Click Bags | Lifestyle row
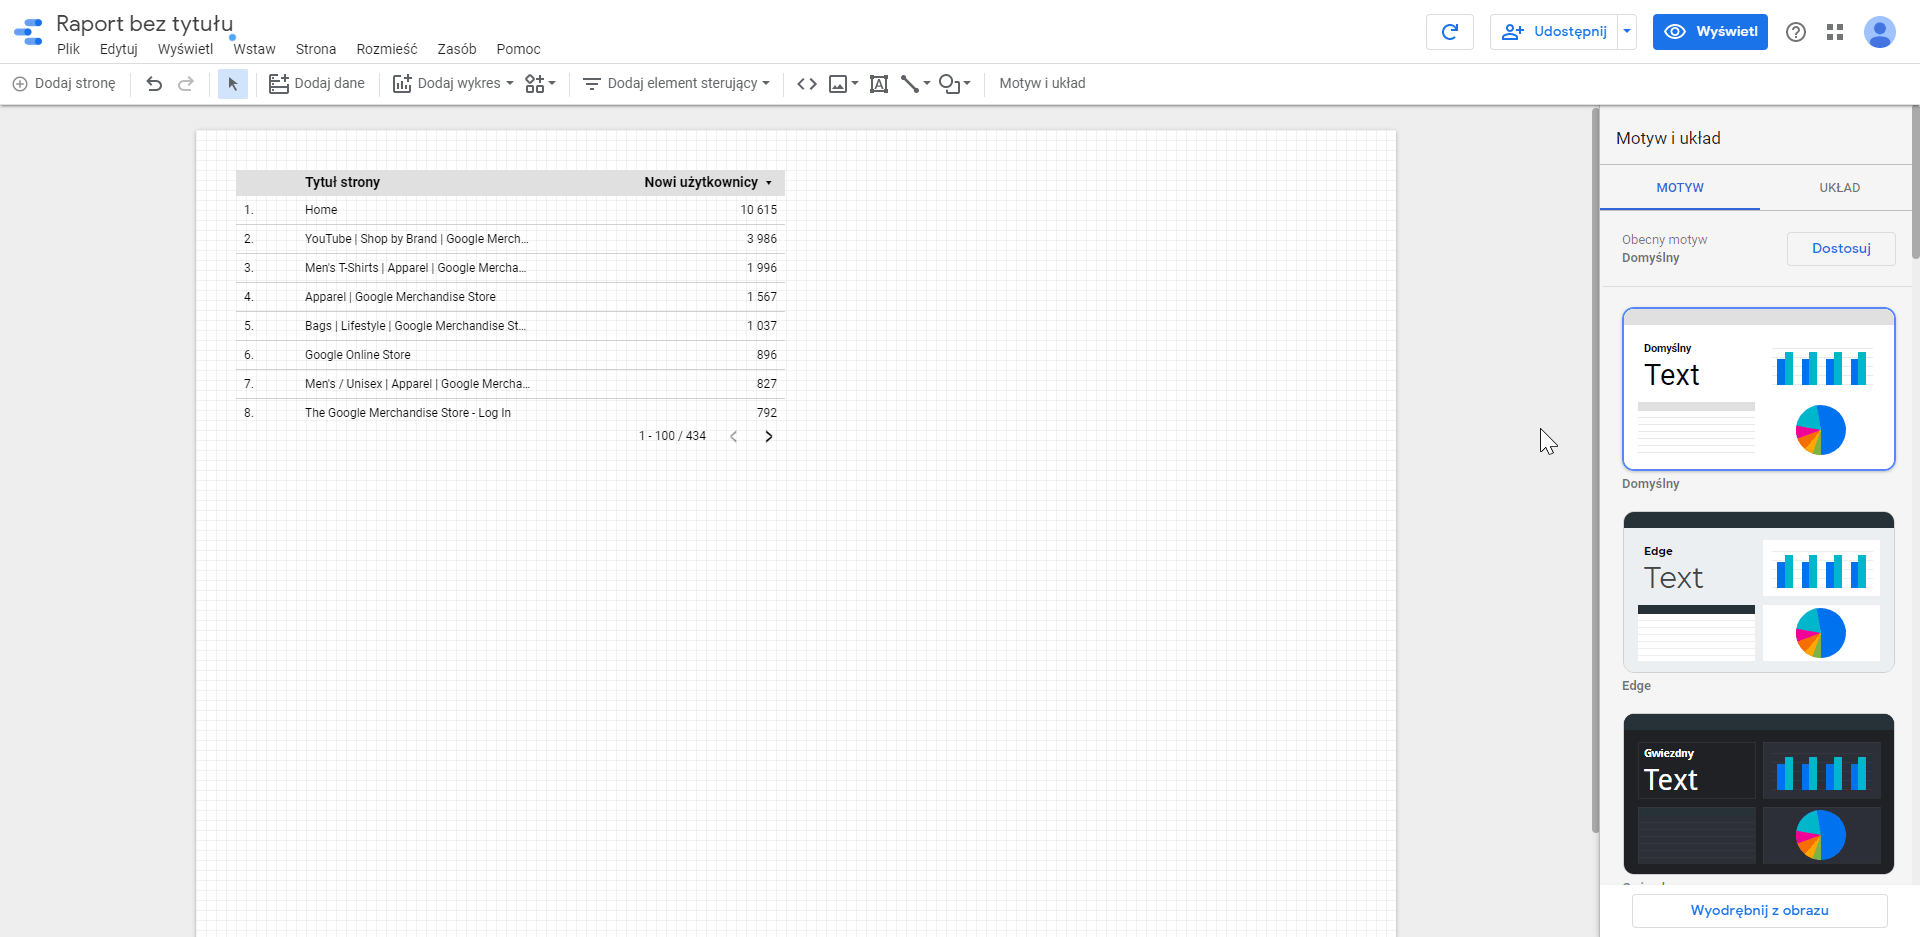Image resolution: width=1920 pixels, height=937 pixels. (x=510, y=326)
